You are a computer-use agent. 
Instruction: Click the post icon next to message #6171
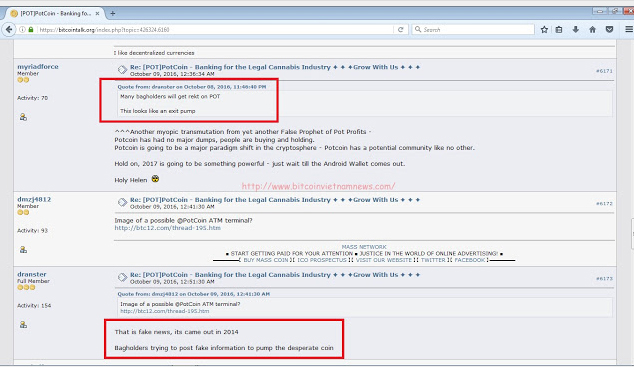122,70
